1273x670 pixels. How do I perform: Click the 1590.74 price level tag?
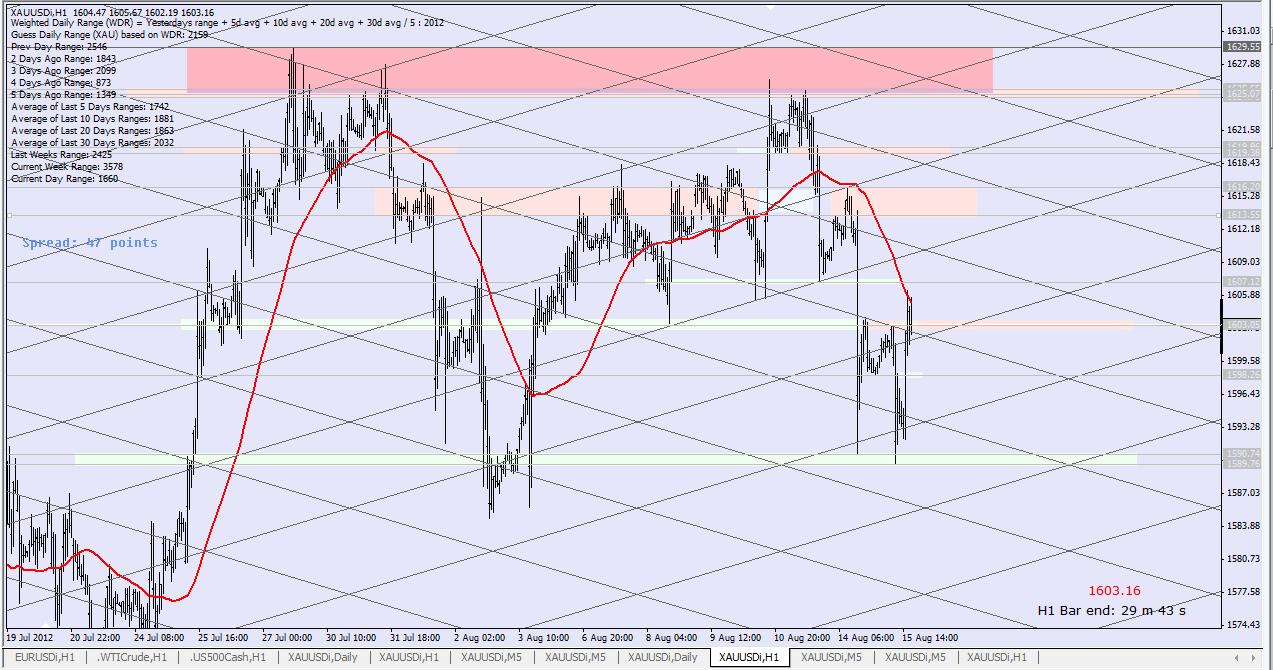[1242, 453]
